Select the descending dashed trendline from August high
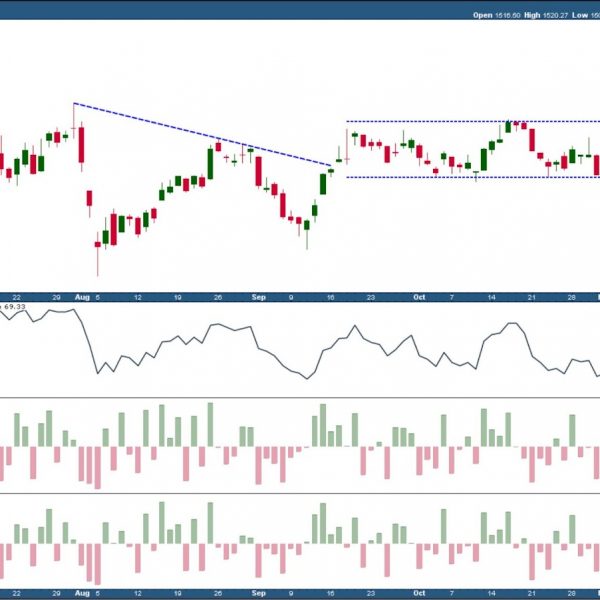600x600 pixels. coord(202,134)
